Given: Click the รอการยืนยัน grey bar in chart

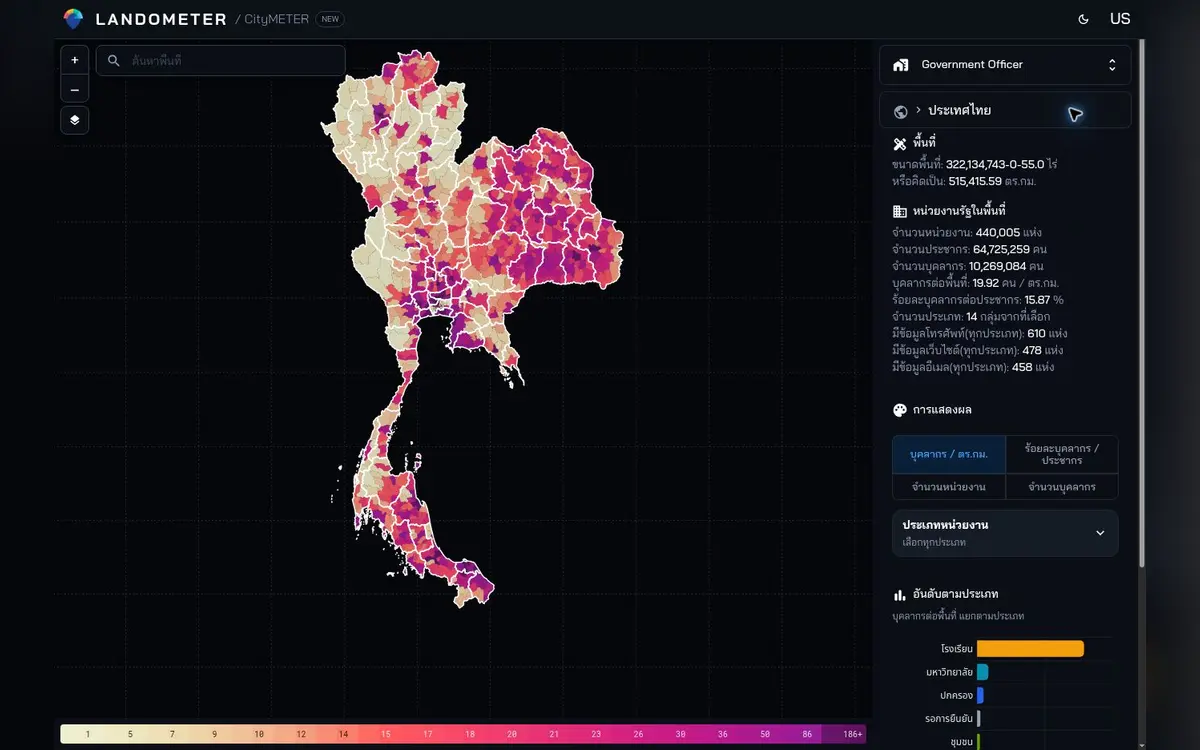Looking at the screenshot, I should 979,718.
